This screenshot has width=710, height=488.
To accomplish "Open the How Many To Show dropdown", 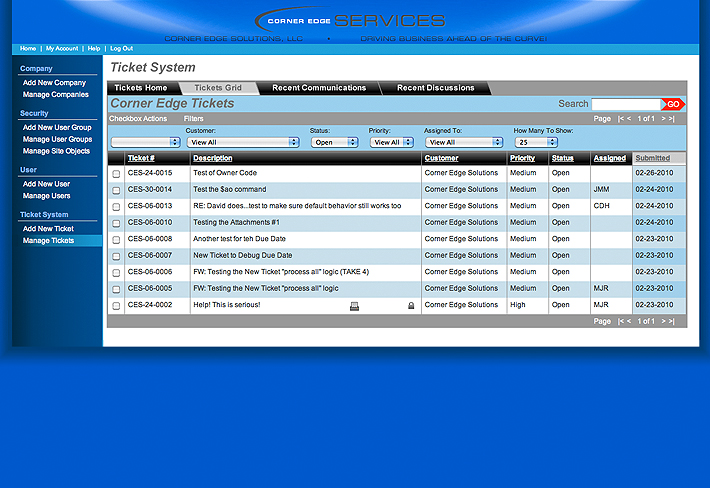I will (x=536, y=142).
